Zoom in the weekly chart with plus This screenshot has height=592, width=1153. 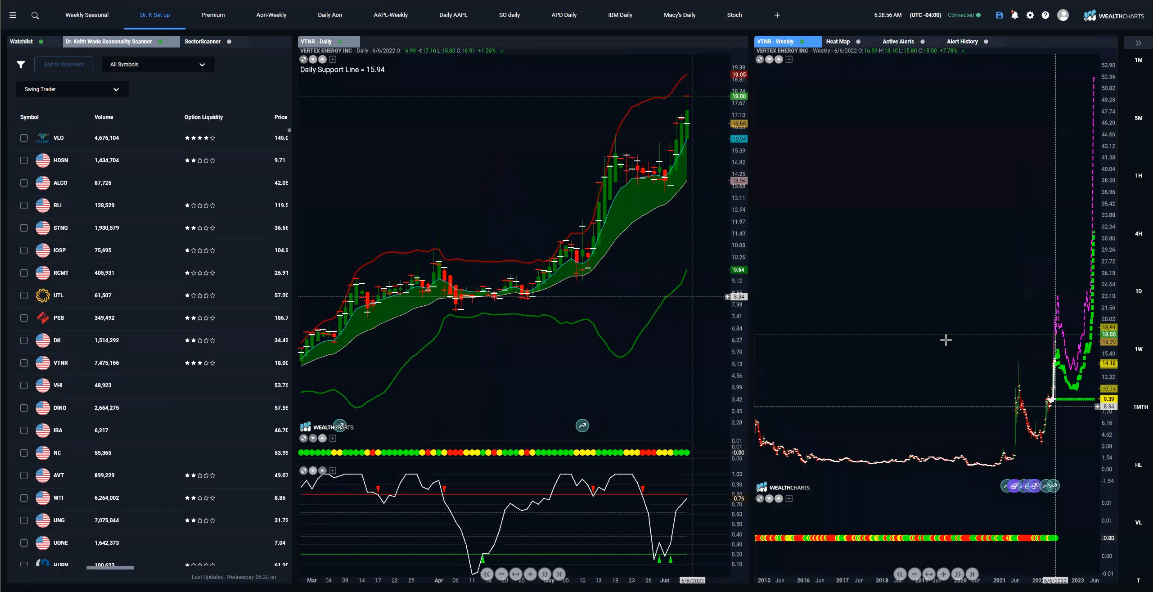943,574
